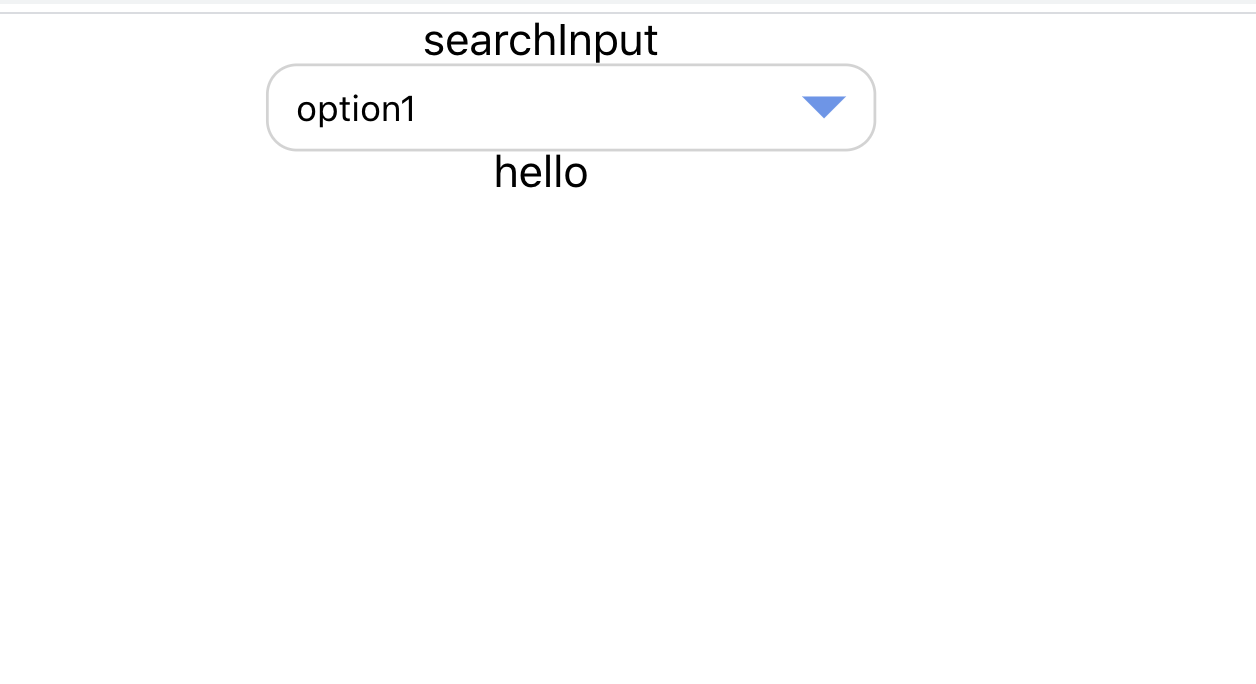The height and width of the screenshot is (684, 1256).
Task: Click the downward triangle beside option1
Action: click(x=824, y=107)
